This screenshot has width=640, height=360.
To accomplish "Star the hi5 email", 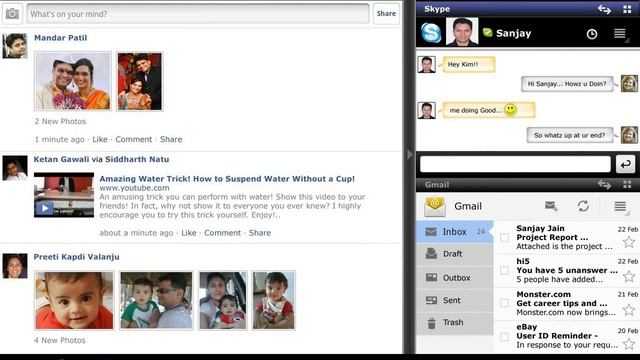I will 629,277.
